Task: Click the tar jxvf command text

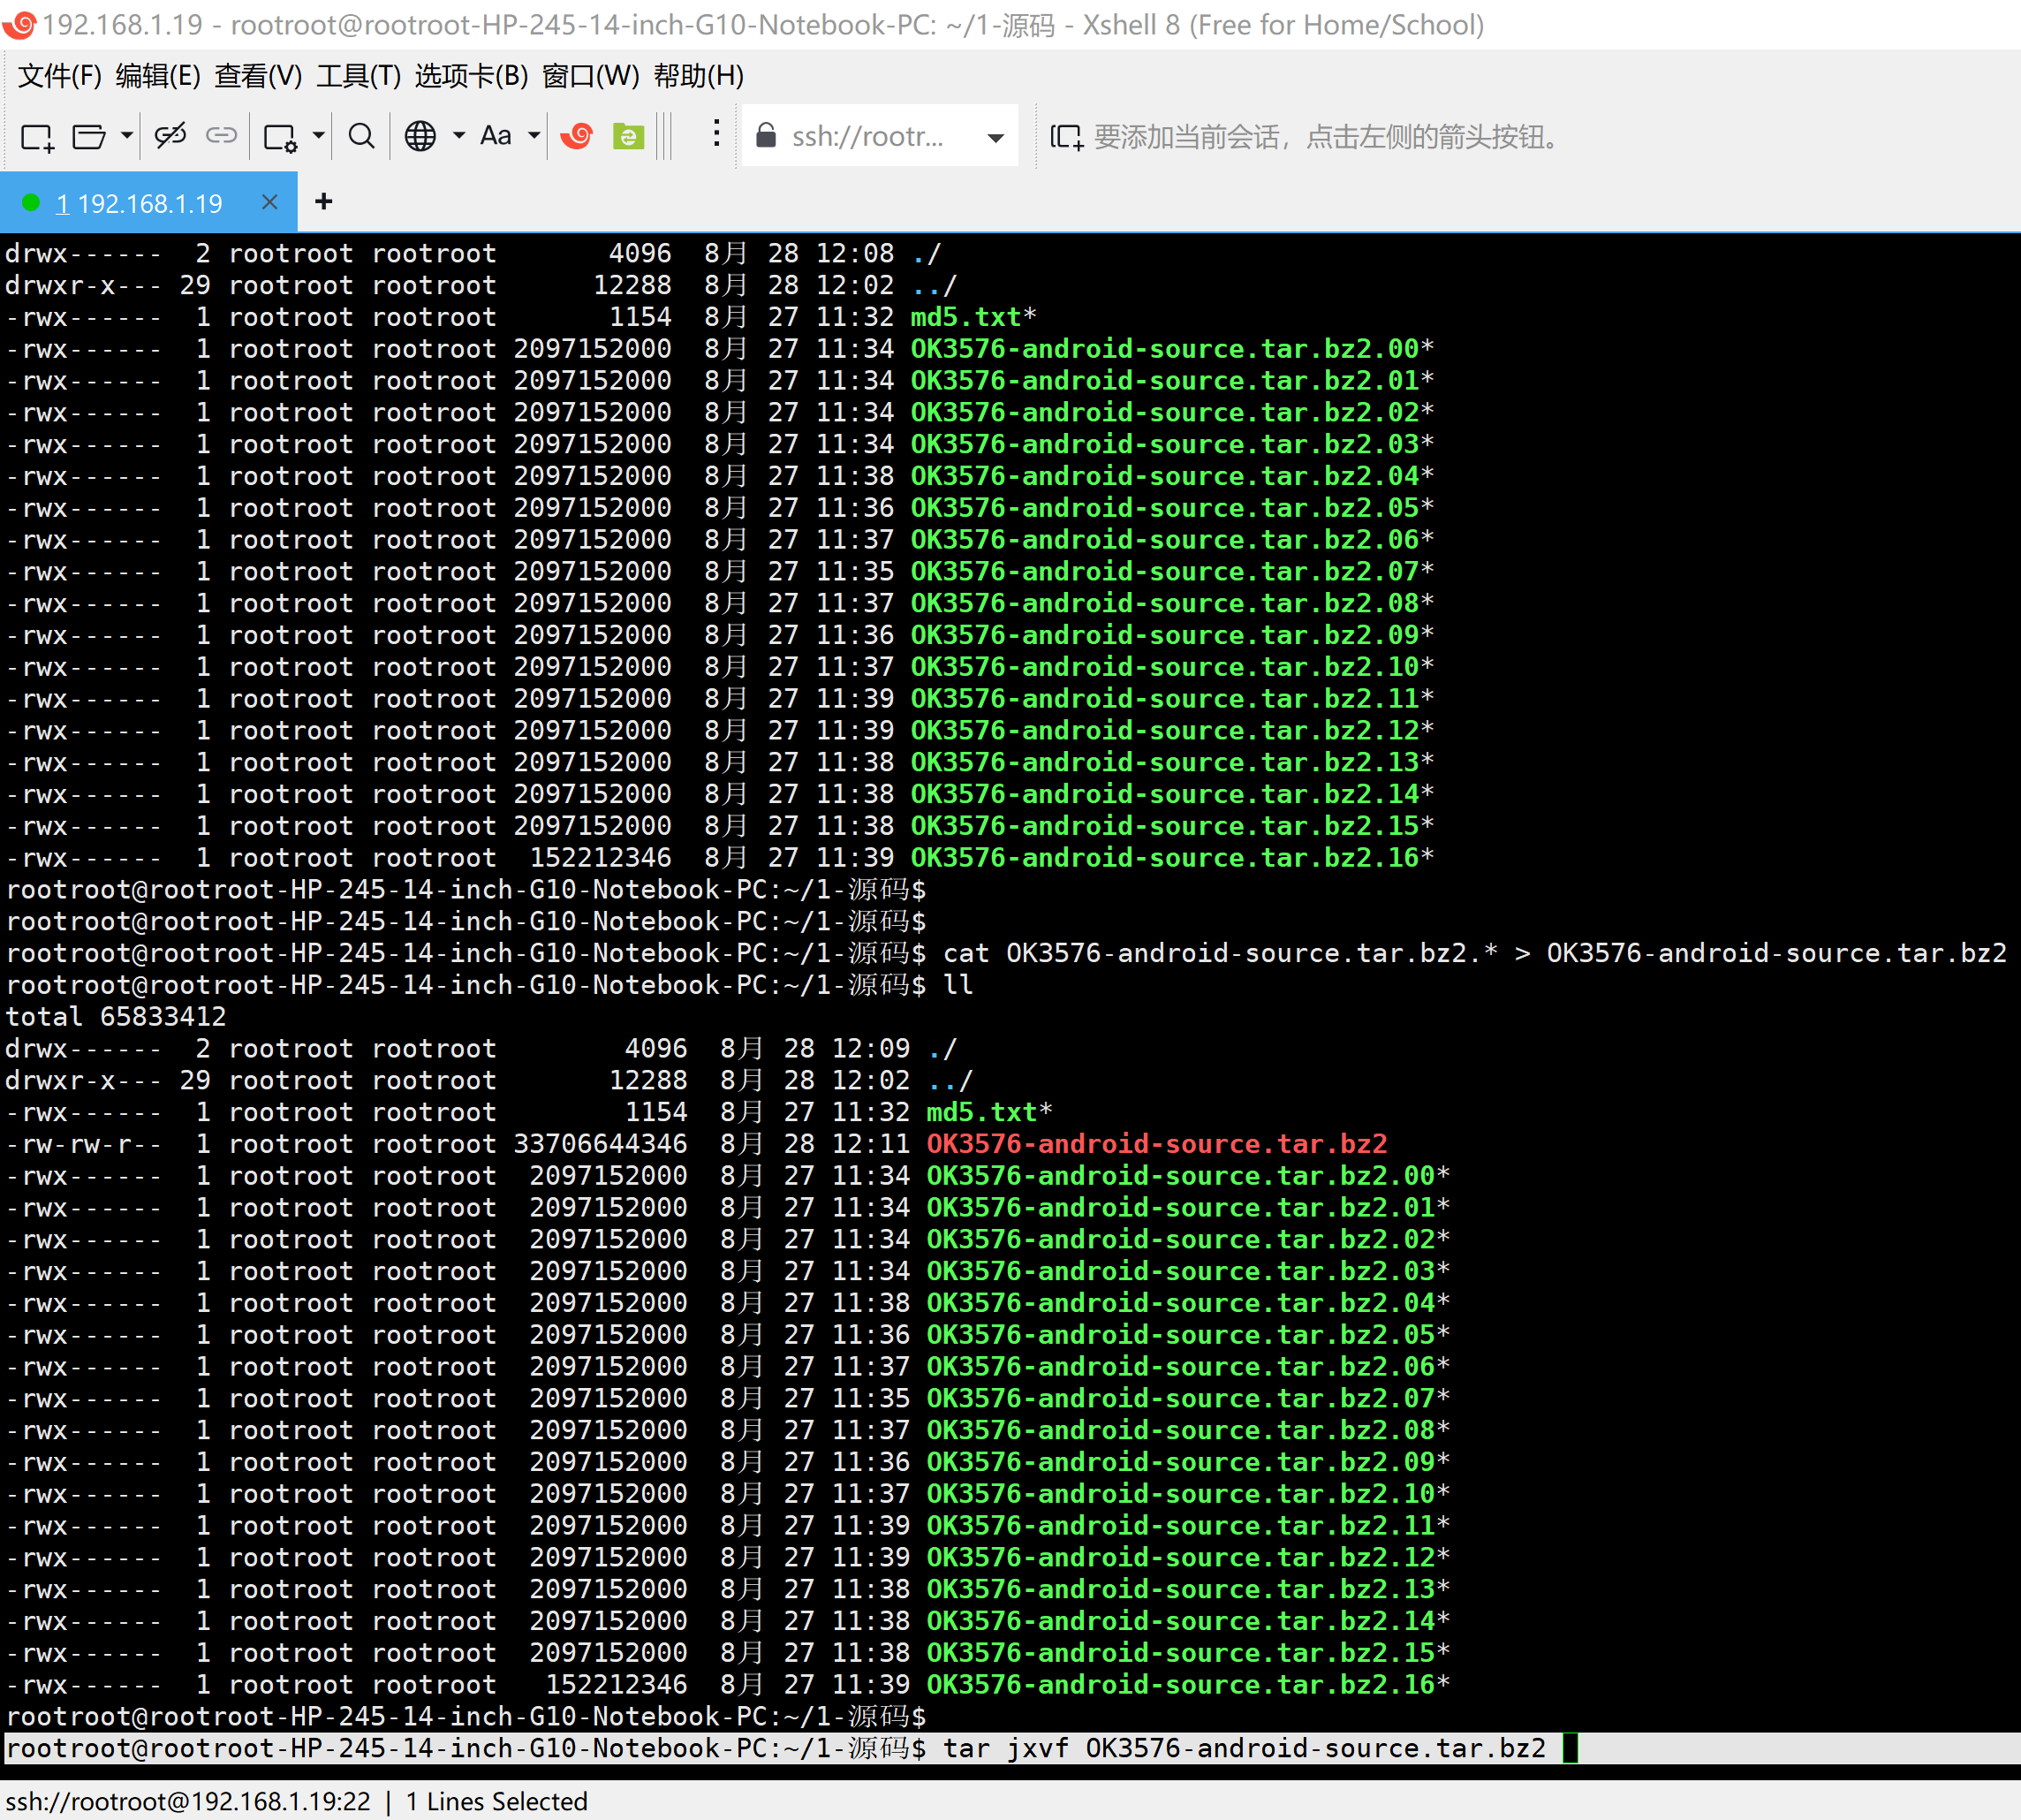Action: [1245, 1748]
